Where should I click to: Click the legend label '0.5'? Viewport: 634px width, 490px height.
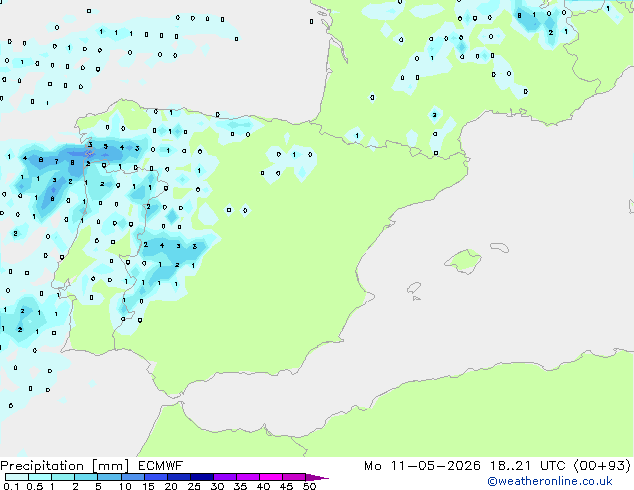35,486
